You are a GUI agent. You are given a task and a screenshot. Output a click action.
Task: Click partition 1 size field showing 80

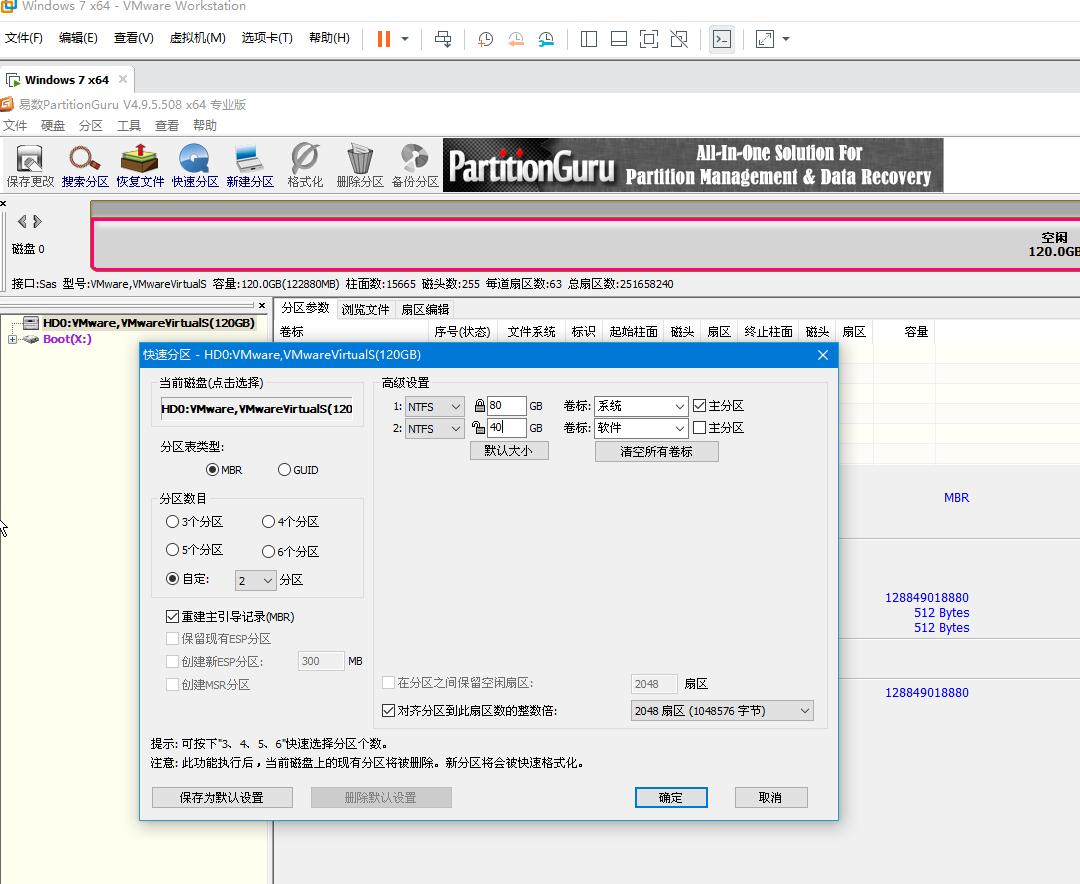(506, 406)
